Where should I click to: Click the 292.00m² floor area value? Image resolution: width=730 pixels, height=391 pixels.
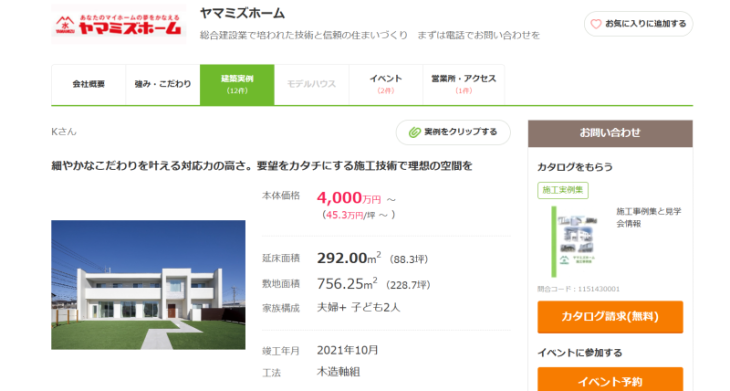click(349, 258)
